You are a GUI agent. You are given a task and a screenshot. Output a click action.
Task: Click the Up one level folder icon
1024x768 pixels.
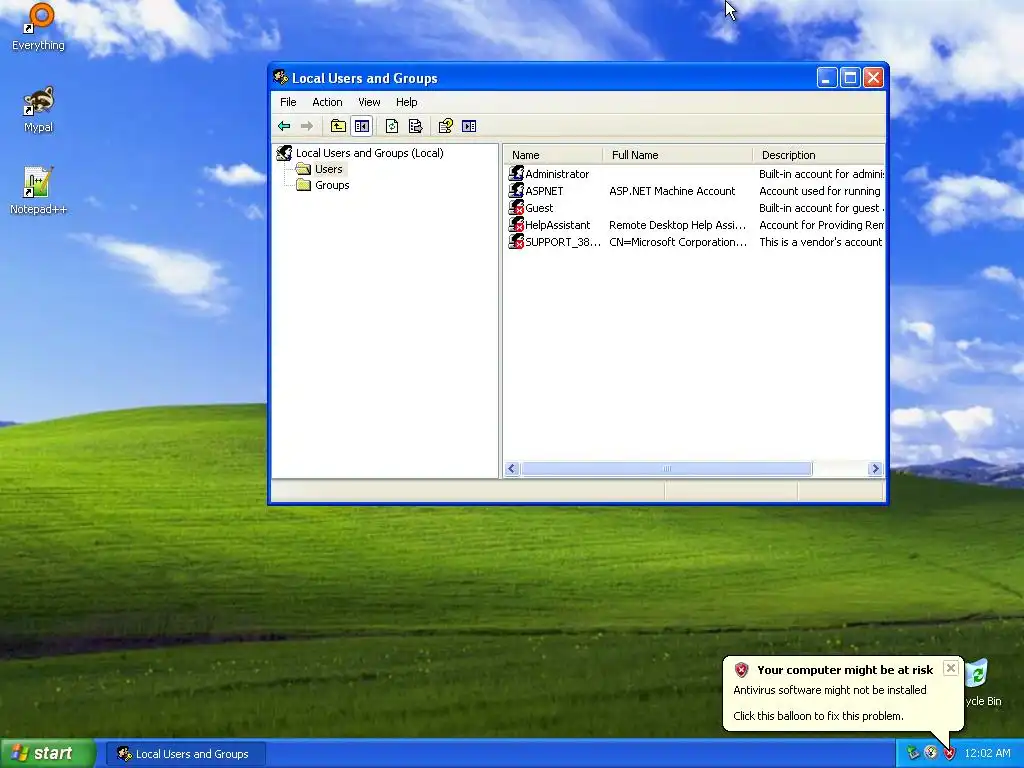coord(338,126)
